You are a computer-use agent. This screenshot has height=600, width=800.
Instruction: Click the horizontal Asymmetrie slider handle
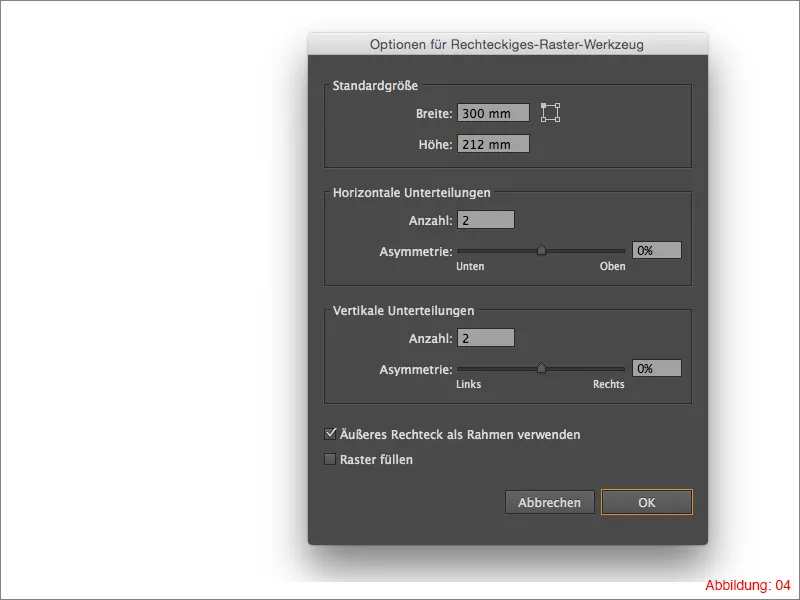coord(541,250)
